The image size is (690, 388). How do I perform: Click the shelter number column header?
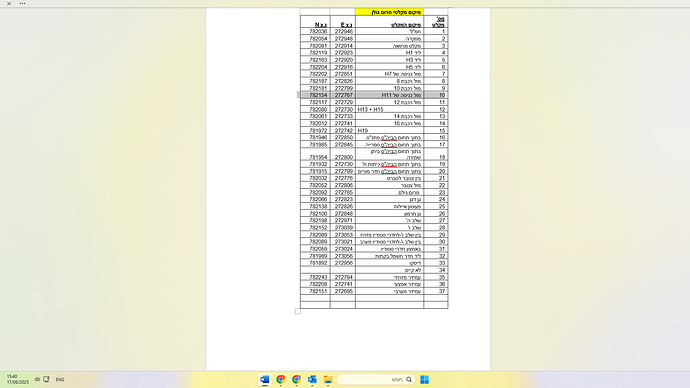pyautogui.click(x=436, y=22)
